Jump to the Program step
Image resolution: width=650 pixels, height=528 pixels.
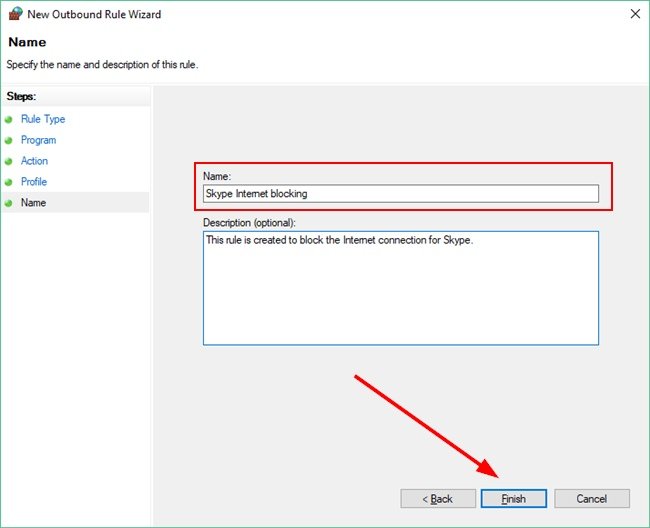pyautogui.click(x=38, y=140)
